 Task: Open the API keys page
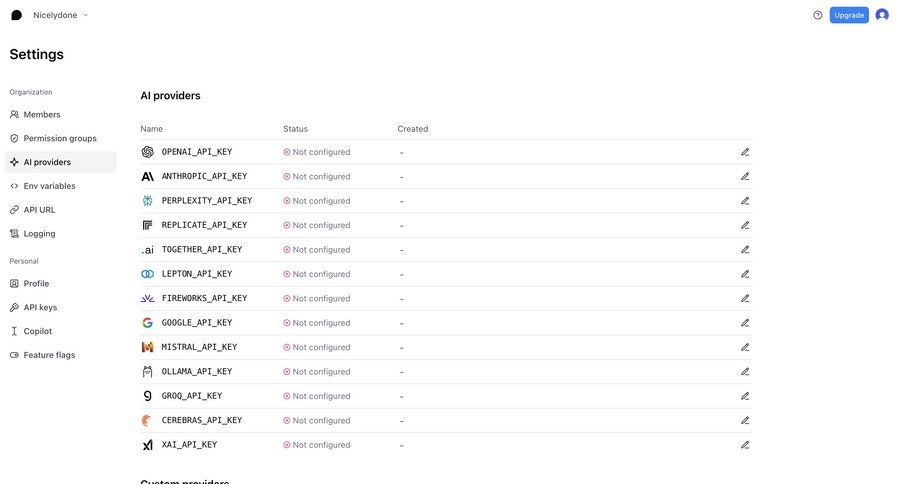[x=40, y=307]
